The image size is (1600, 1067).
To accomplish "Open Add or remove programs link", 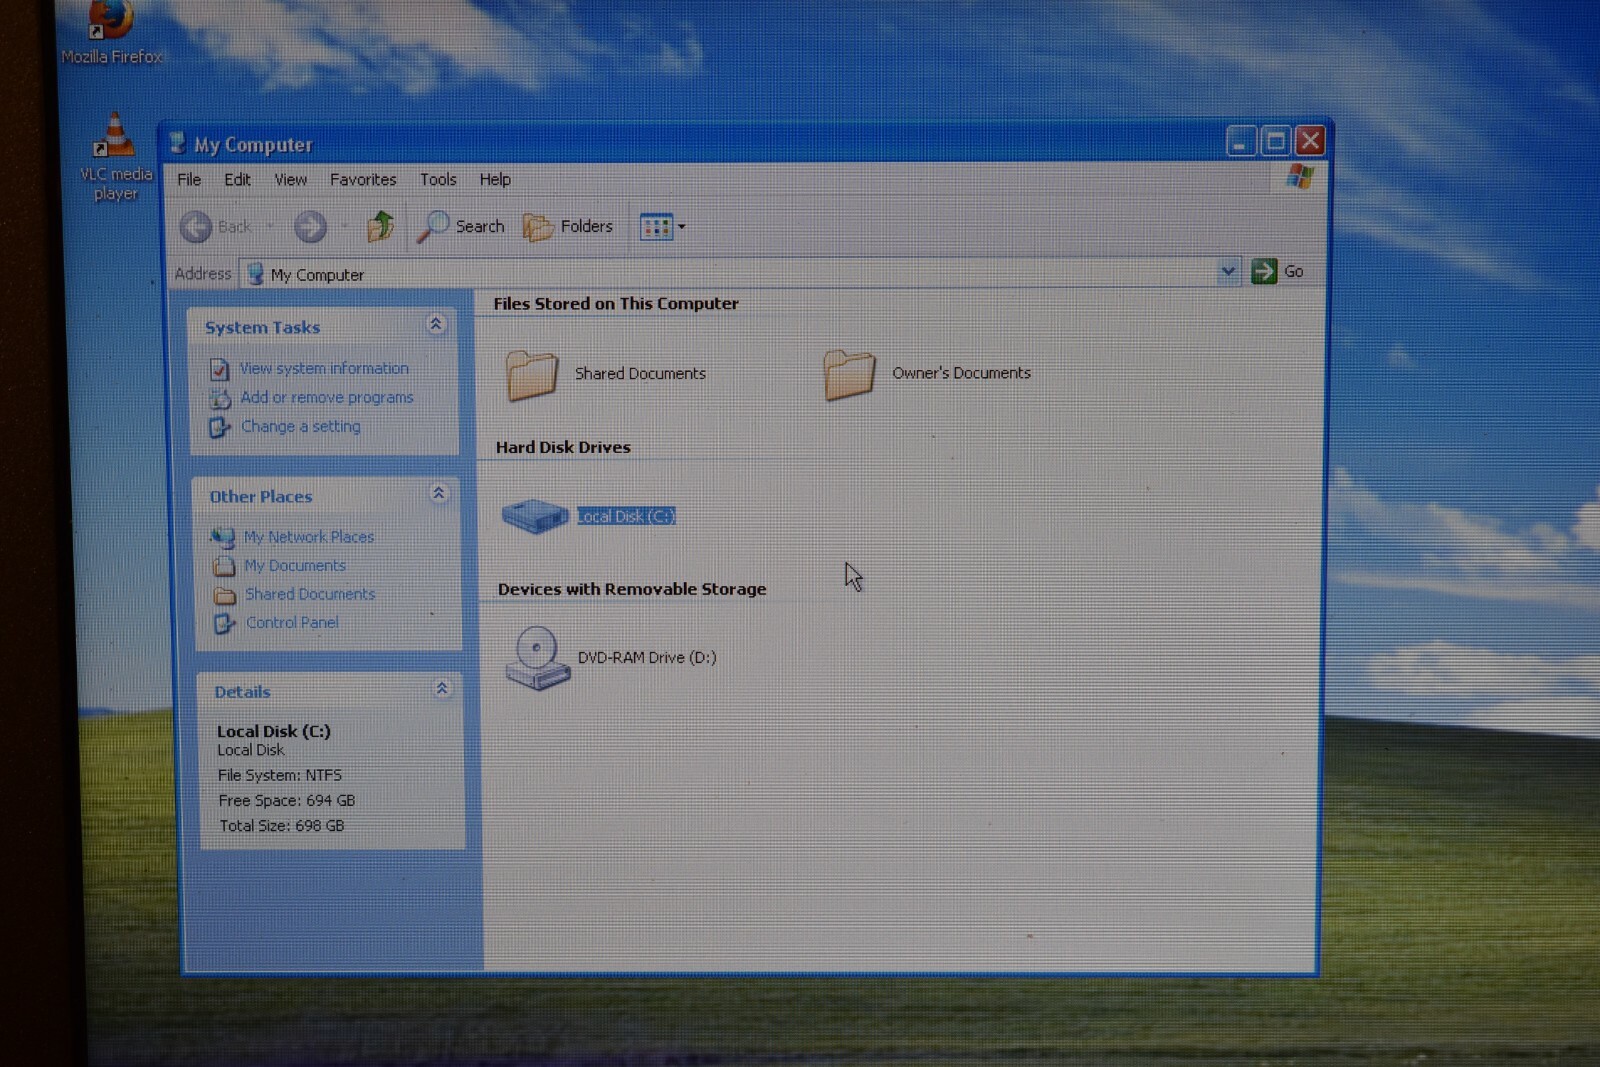I will coord(326,397).
